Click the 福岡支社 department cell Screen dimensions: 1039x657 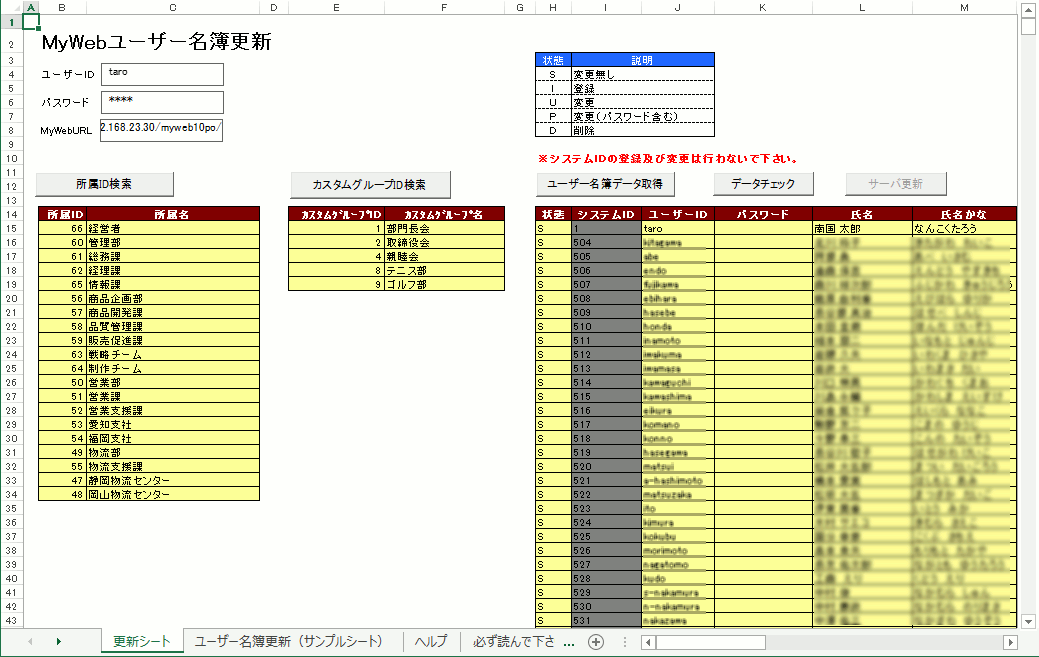pyautogui.click(x=173, y=438)
